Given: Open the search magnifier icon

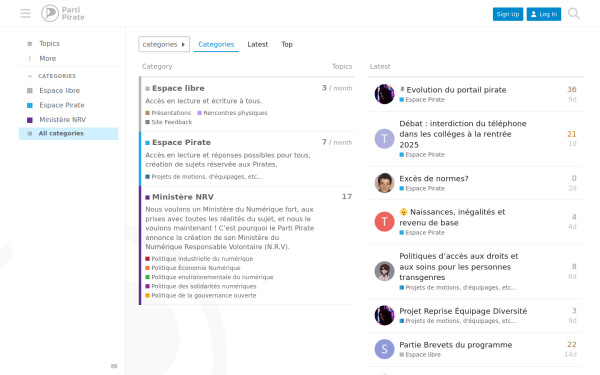Looking at the screenshot, I should click(x=574, y=13).
